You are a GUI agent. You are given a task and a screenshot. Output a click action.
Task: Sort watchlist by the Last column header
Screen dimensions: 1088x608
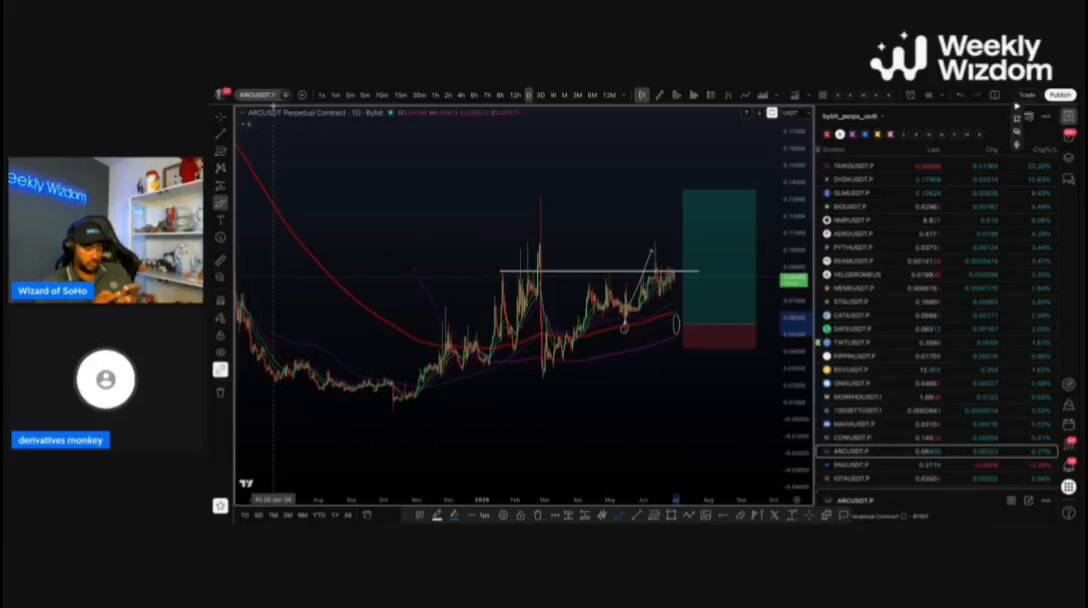tap(933, 150)
